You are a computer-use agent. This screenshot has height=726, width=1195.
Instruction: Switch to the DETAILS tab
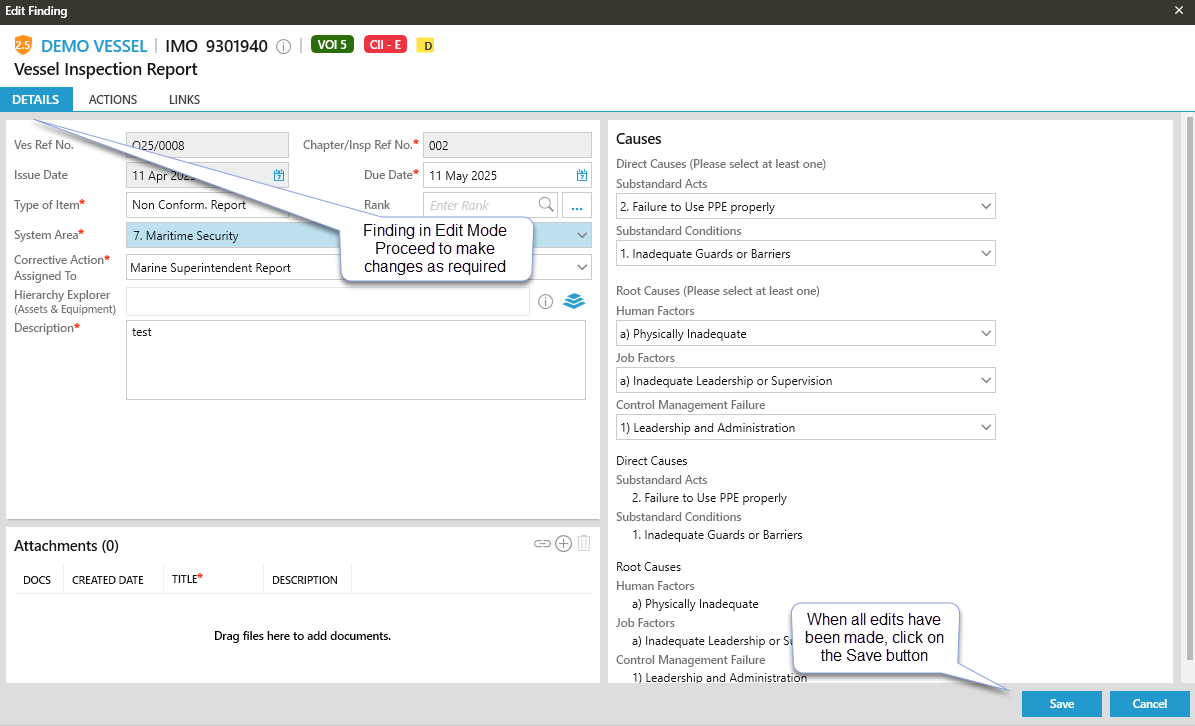(x=36, y=100)
